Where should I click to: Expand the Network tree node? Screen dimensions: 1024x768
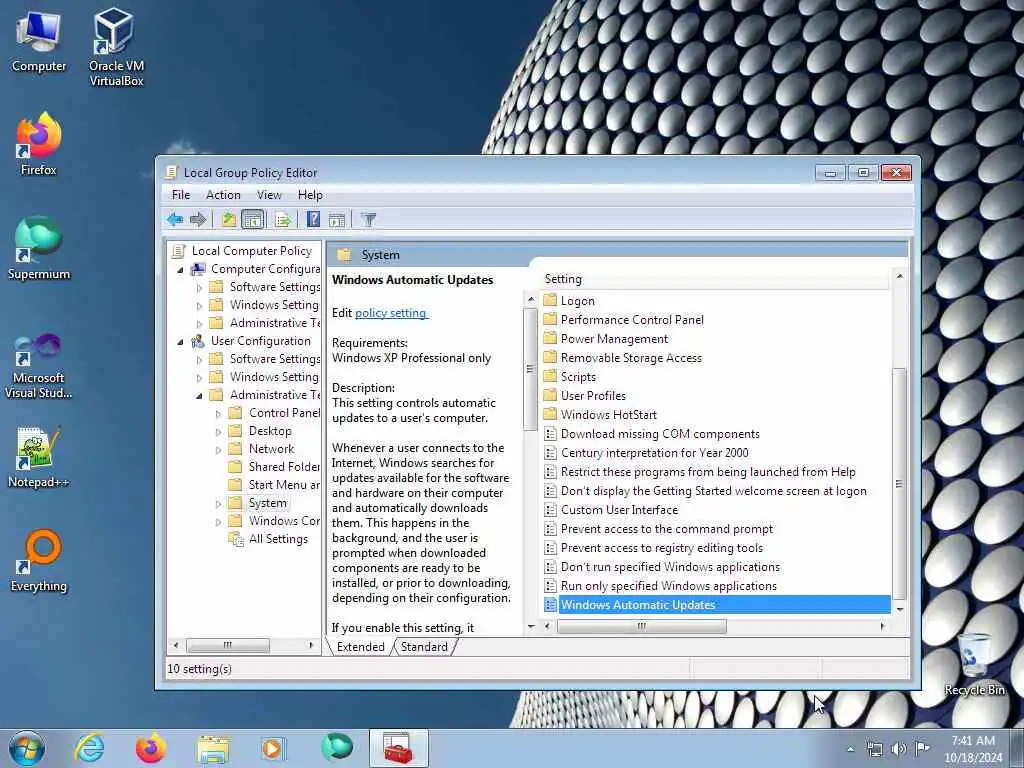click(x=219, y=449)
